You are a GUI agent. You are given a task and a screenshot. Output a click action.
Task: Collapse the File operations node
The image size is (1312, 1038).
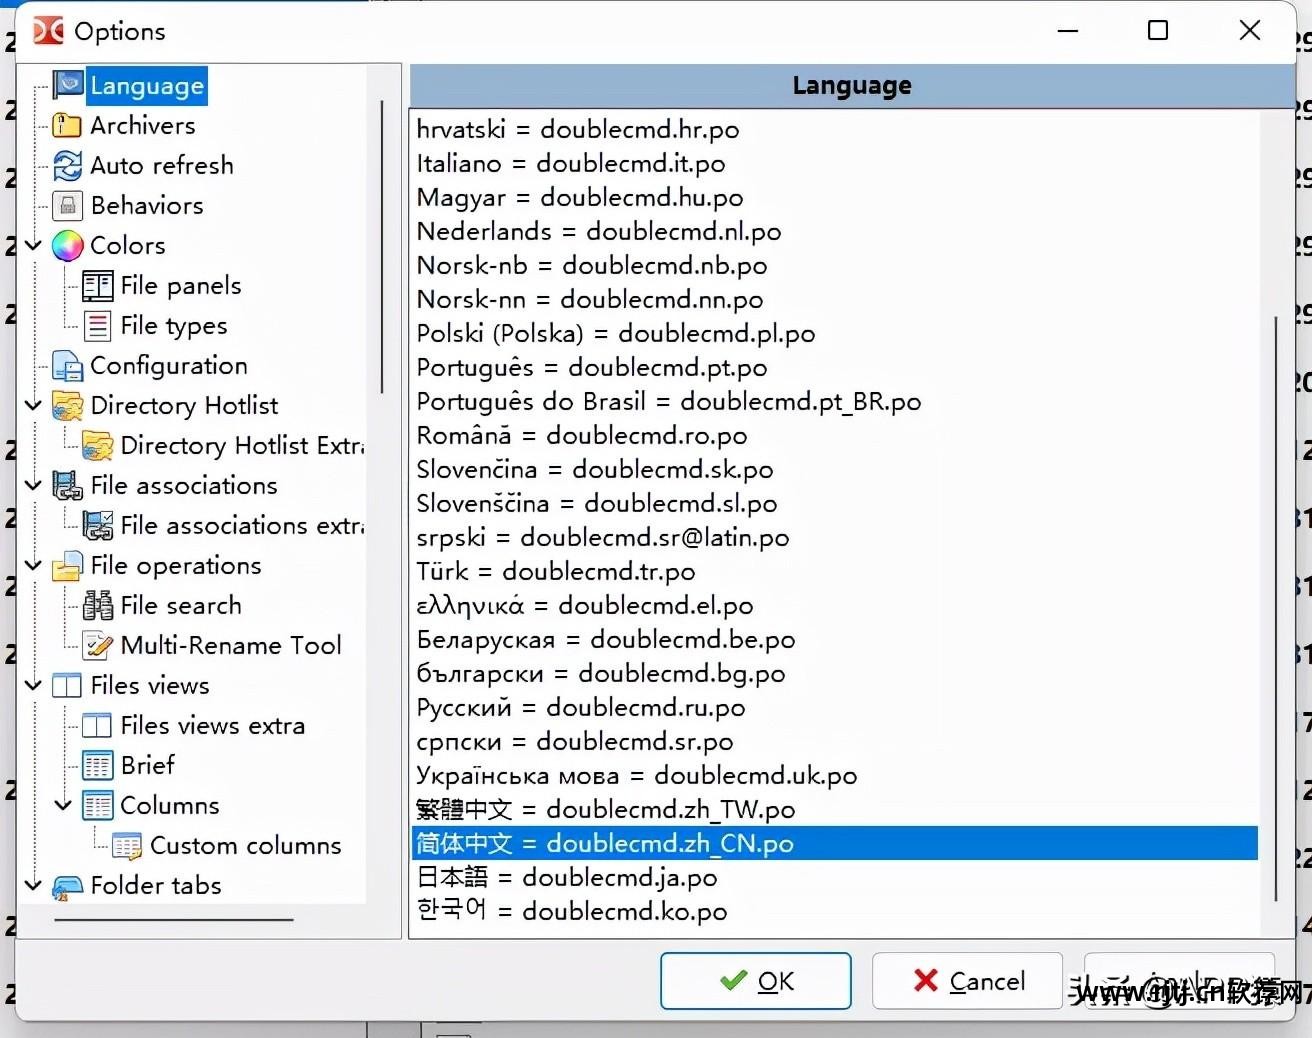[33, 565]
